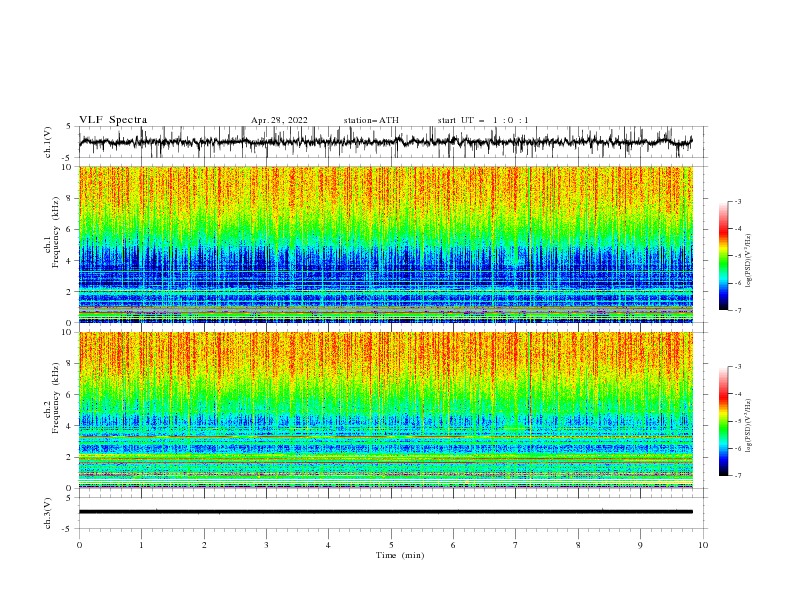Click the "ch.1(V)" waveform axis label
Image resolution: width=792 pixels, height=612 pixels.
click(48, 142)
